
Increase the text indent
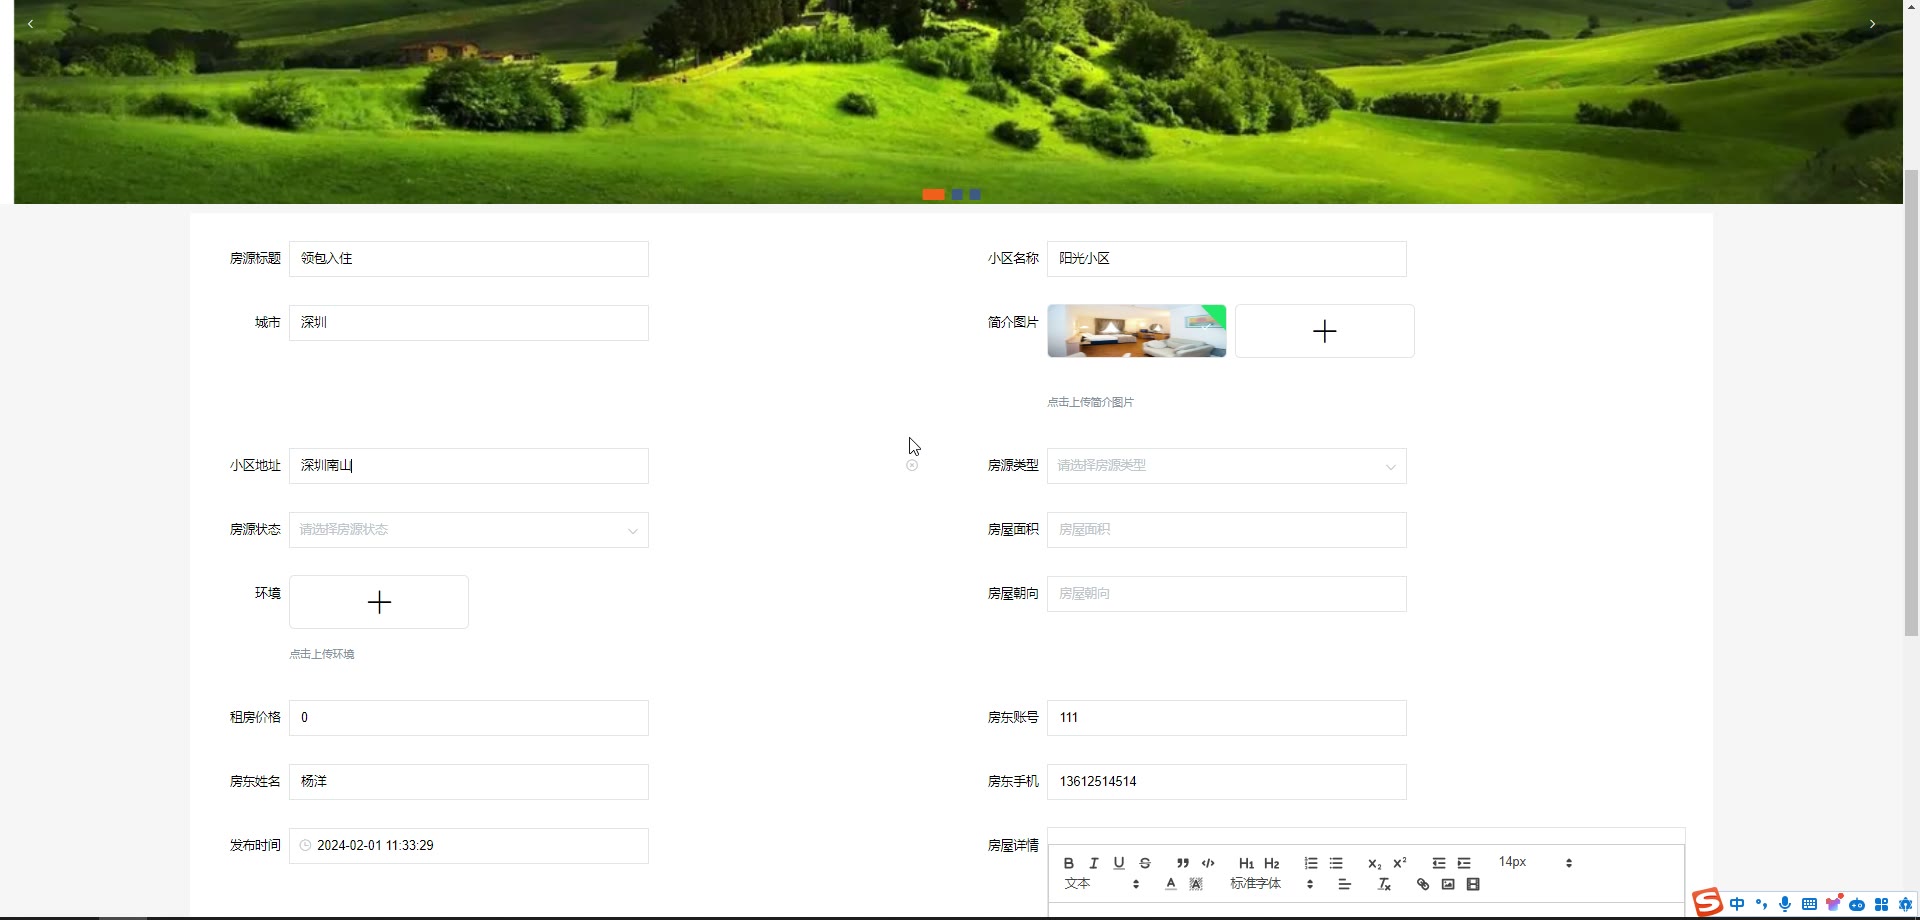(1464, 863)
